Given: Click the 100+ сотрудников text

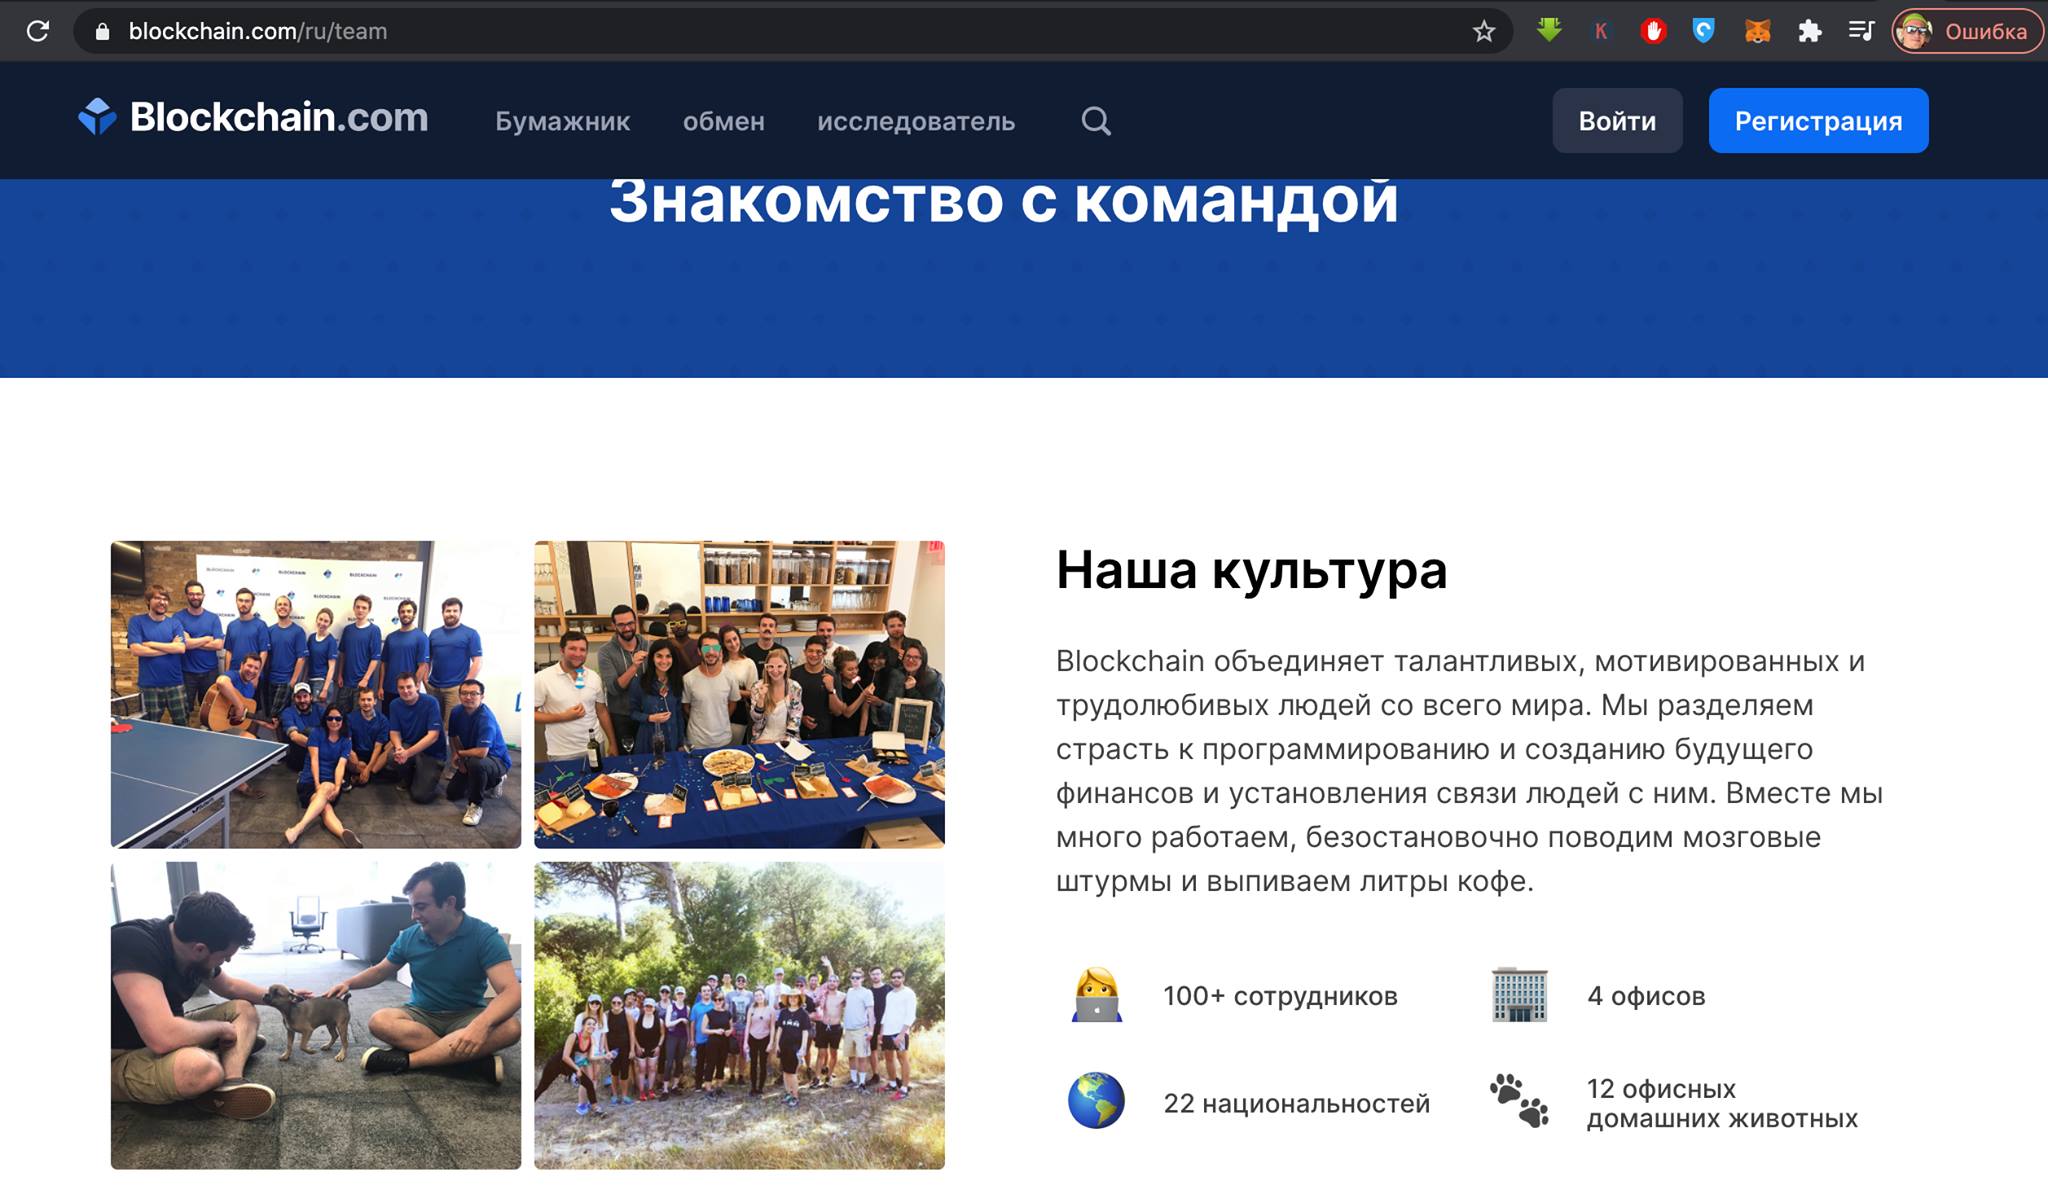Looking at the screenshot, I should (x=1280, y=996).
